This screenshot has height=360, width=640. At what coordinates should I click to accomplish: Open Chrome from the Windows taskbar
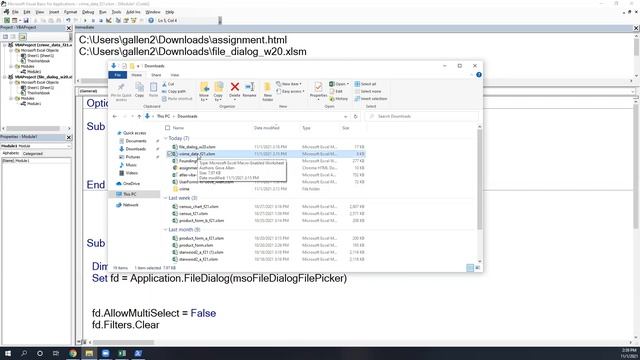[x=73, y=353]
